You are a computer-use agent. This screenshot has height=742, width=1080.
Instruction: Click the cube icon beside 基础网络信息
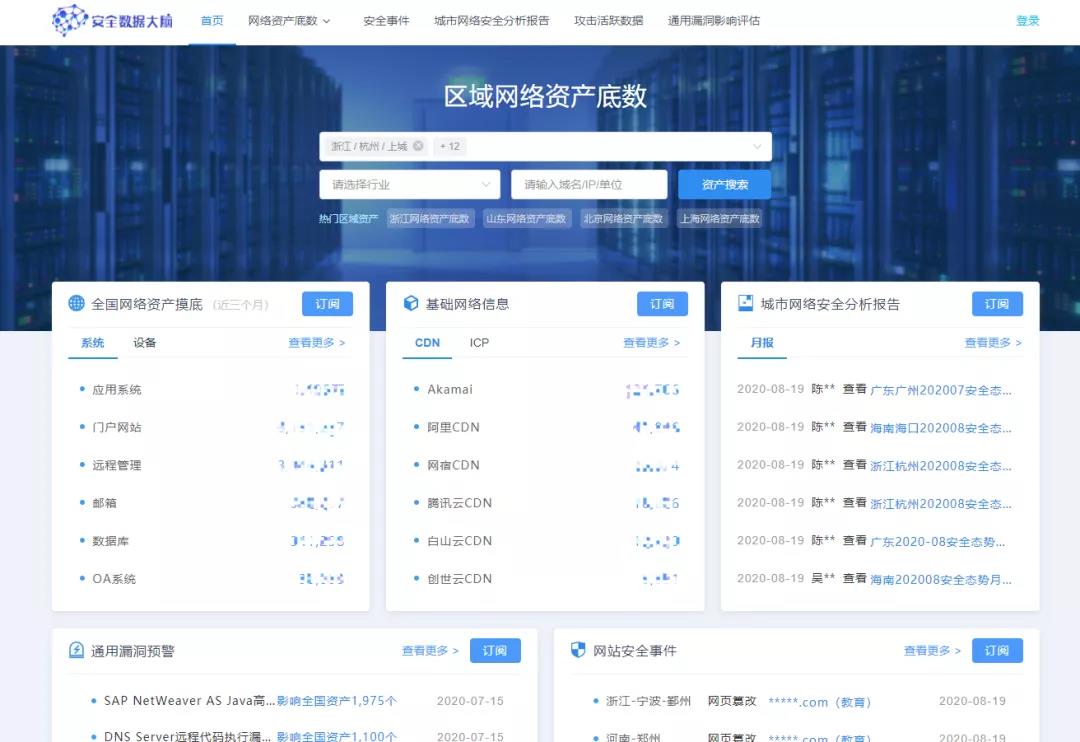coord(410,304)
